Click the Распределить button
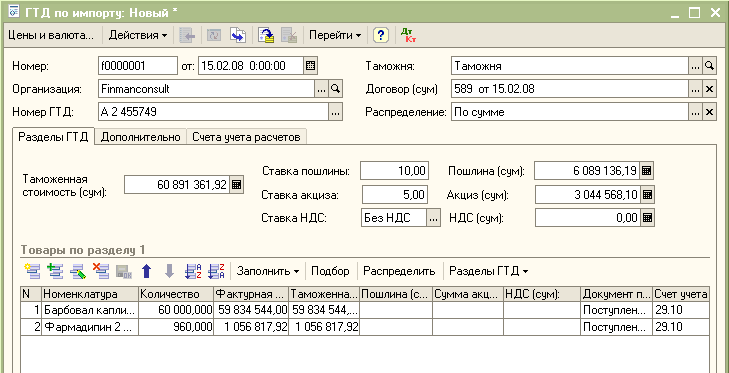The image size is (729, 373). 399,271
